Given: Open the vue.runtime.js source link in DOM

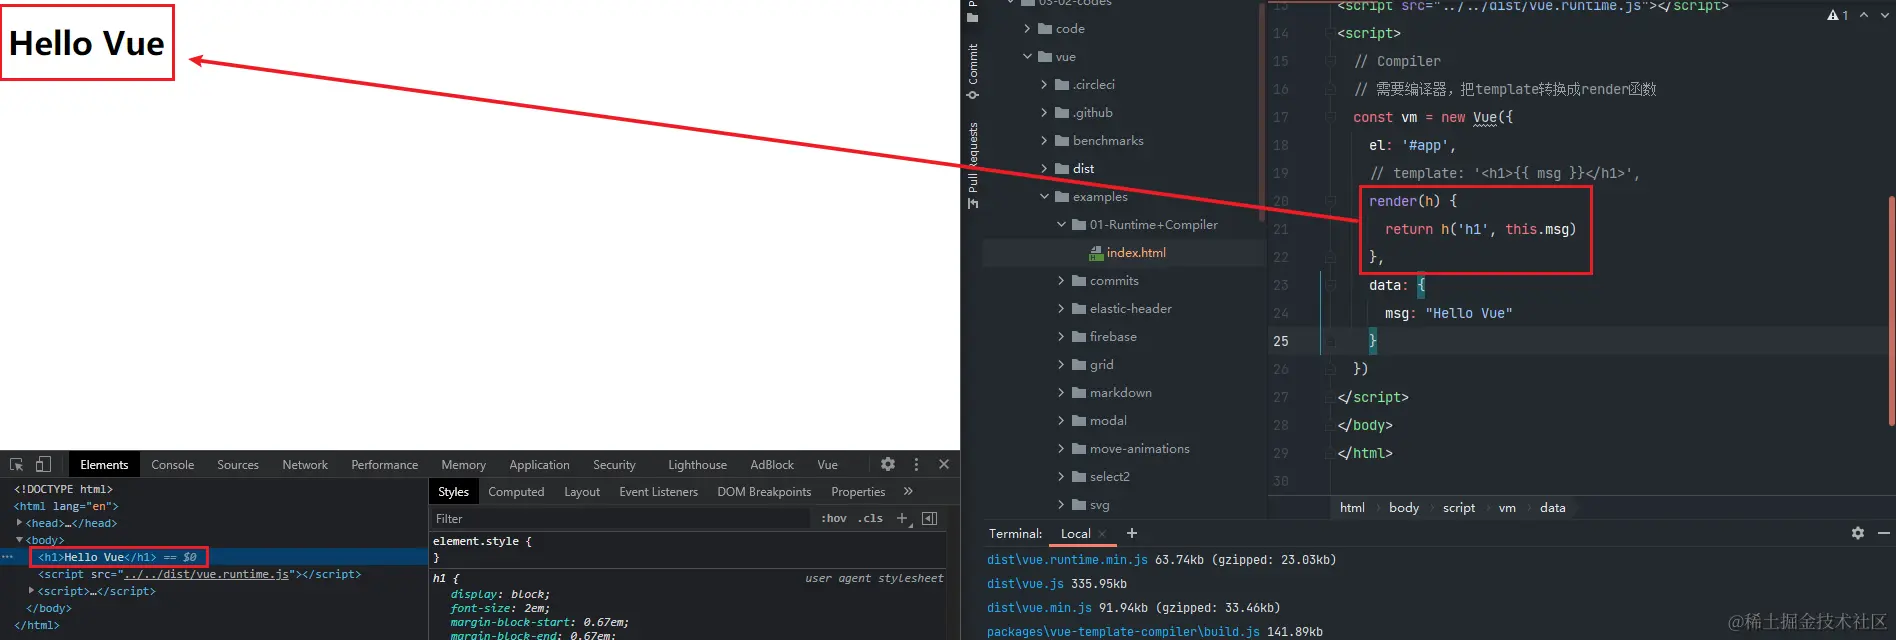Looking at the screenshot, I should pyautogui.click(x=206, y=574).
